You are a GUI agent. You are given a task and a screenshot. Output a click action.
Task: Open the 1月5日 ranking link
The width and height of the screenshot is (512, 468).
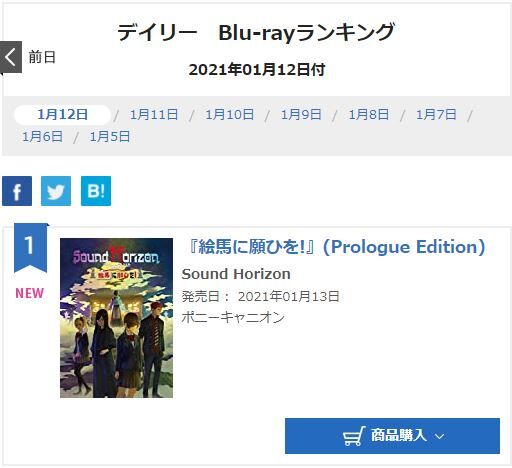click(x=110, y=136)
